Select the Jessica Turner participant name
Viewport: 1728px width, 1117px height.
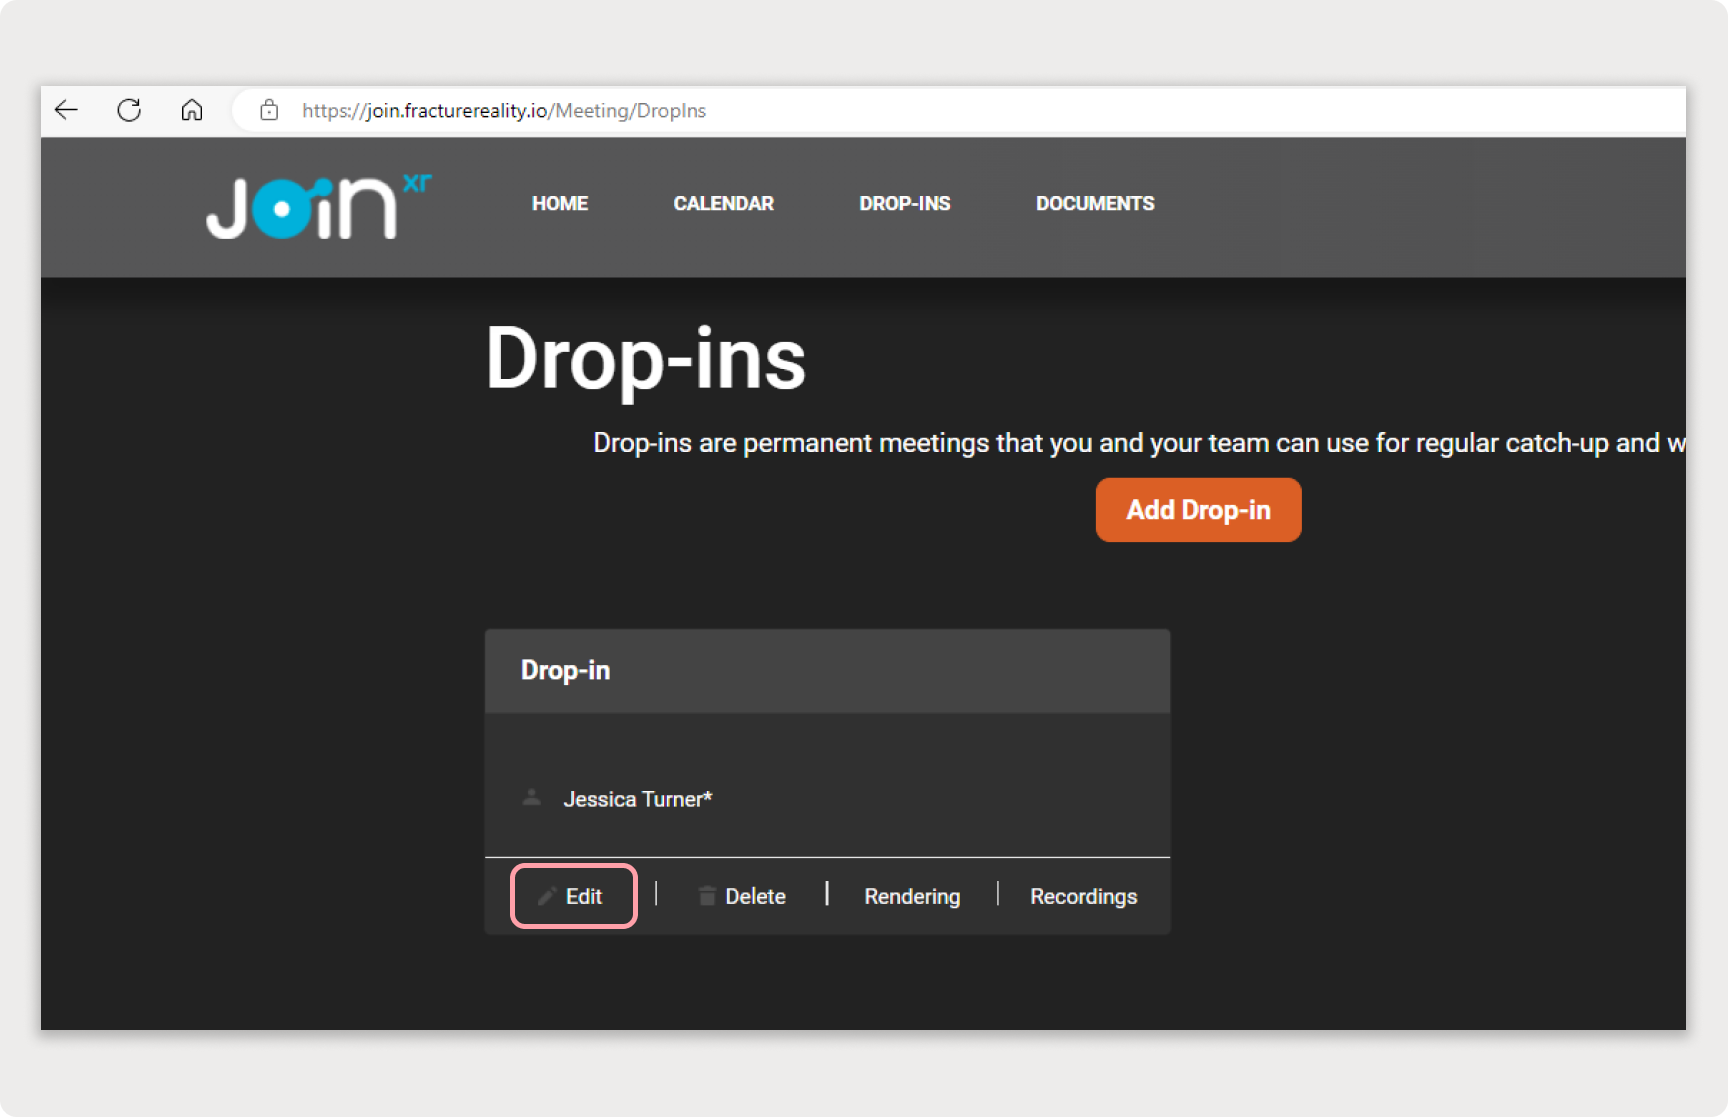point(637,799)
